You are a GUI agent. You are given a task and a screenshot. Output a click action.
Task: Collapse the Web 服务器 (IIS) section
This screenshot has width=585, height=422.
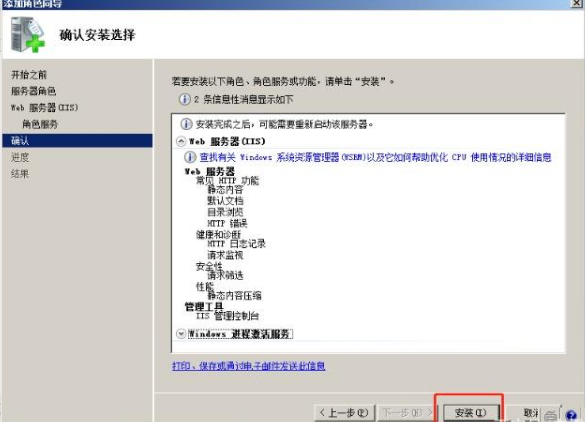click(181, 141)
